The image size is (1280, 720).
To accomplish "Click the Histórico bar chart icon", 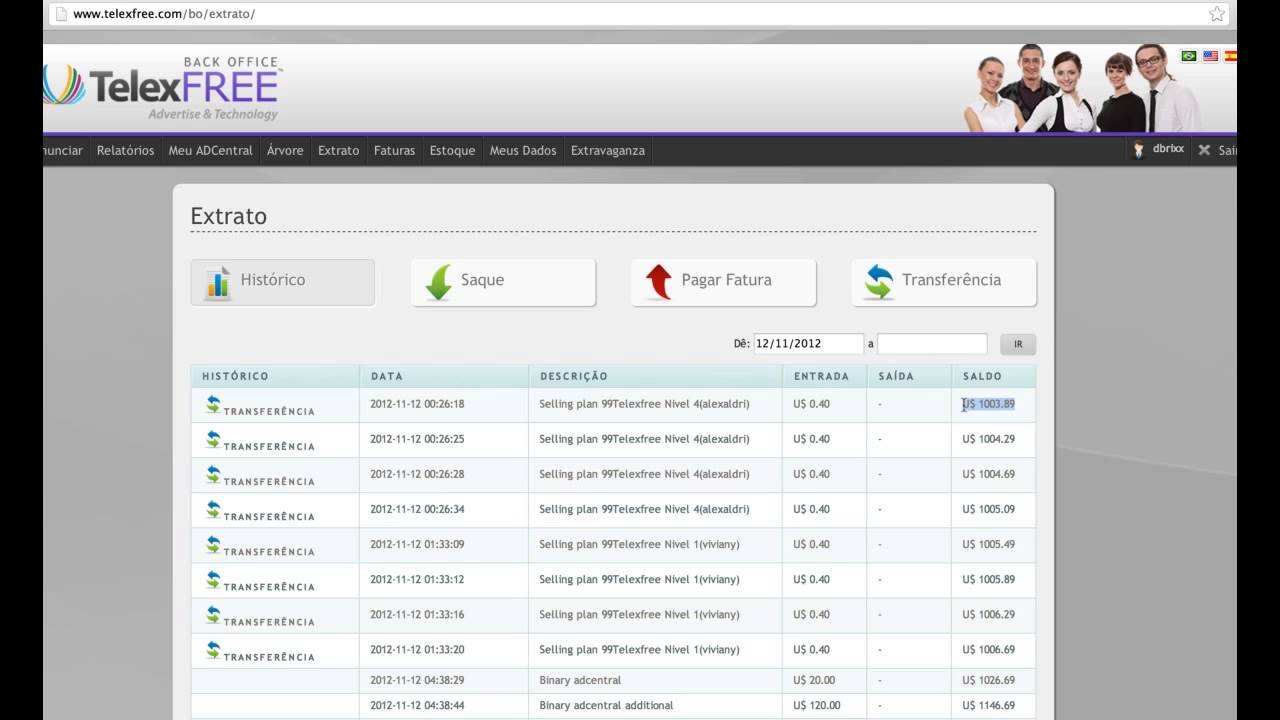I will [218, 283].
